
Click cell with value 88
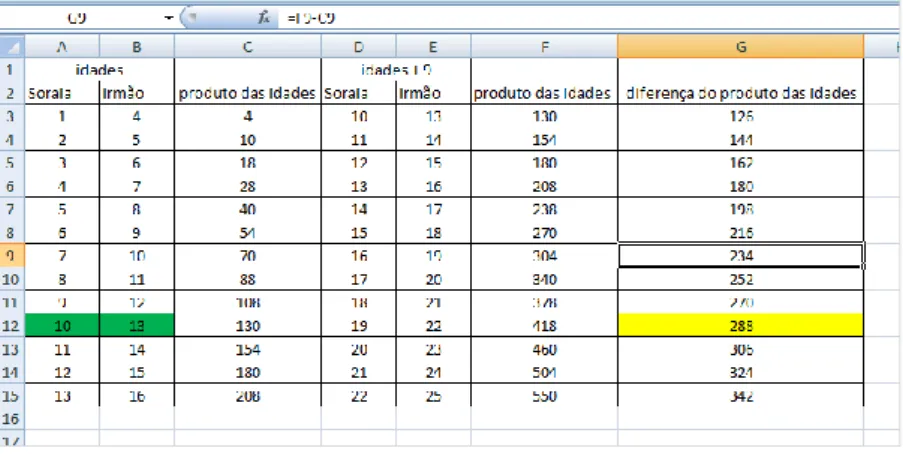pyautogui.click(x=248, y=279)
